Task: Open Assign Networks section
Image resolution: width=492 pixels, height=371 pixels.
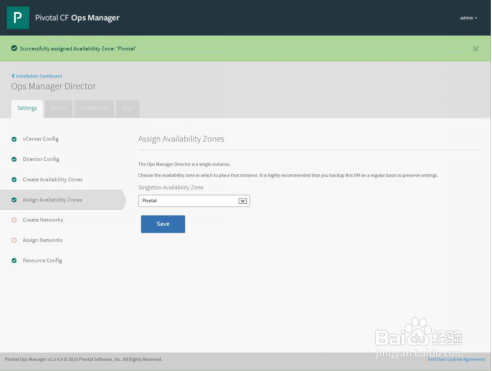Action: click(42, 240)
